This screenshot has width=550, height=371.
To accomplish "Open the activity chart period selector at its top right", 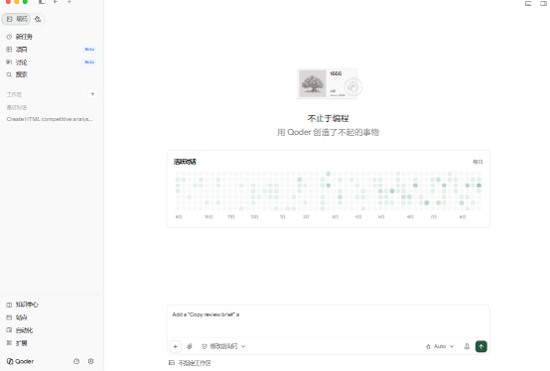I will (x=478, y=162).
